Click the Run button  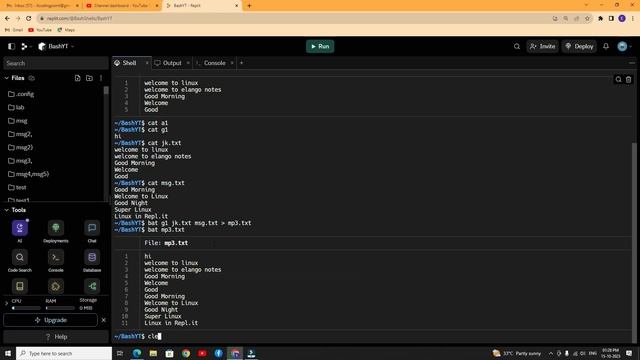pos(320,47)
